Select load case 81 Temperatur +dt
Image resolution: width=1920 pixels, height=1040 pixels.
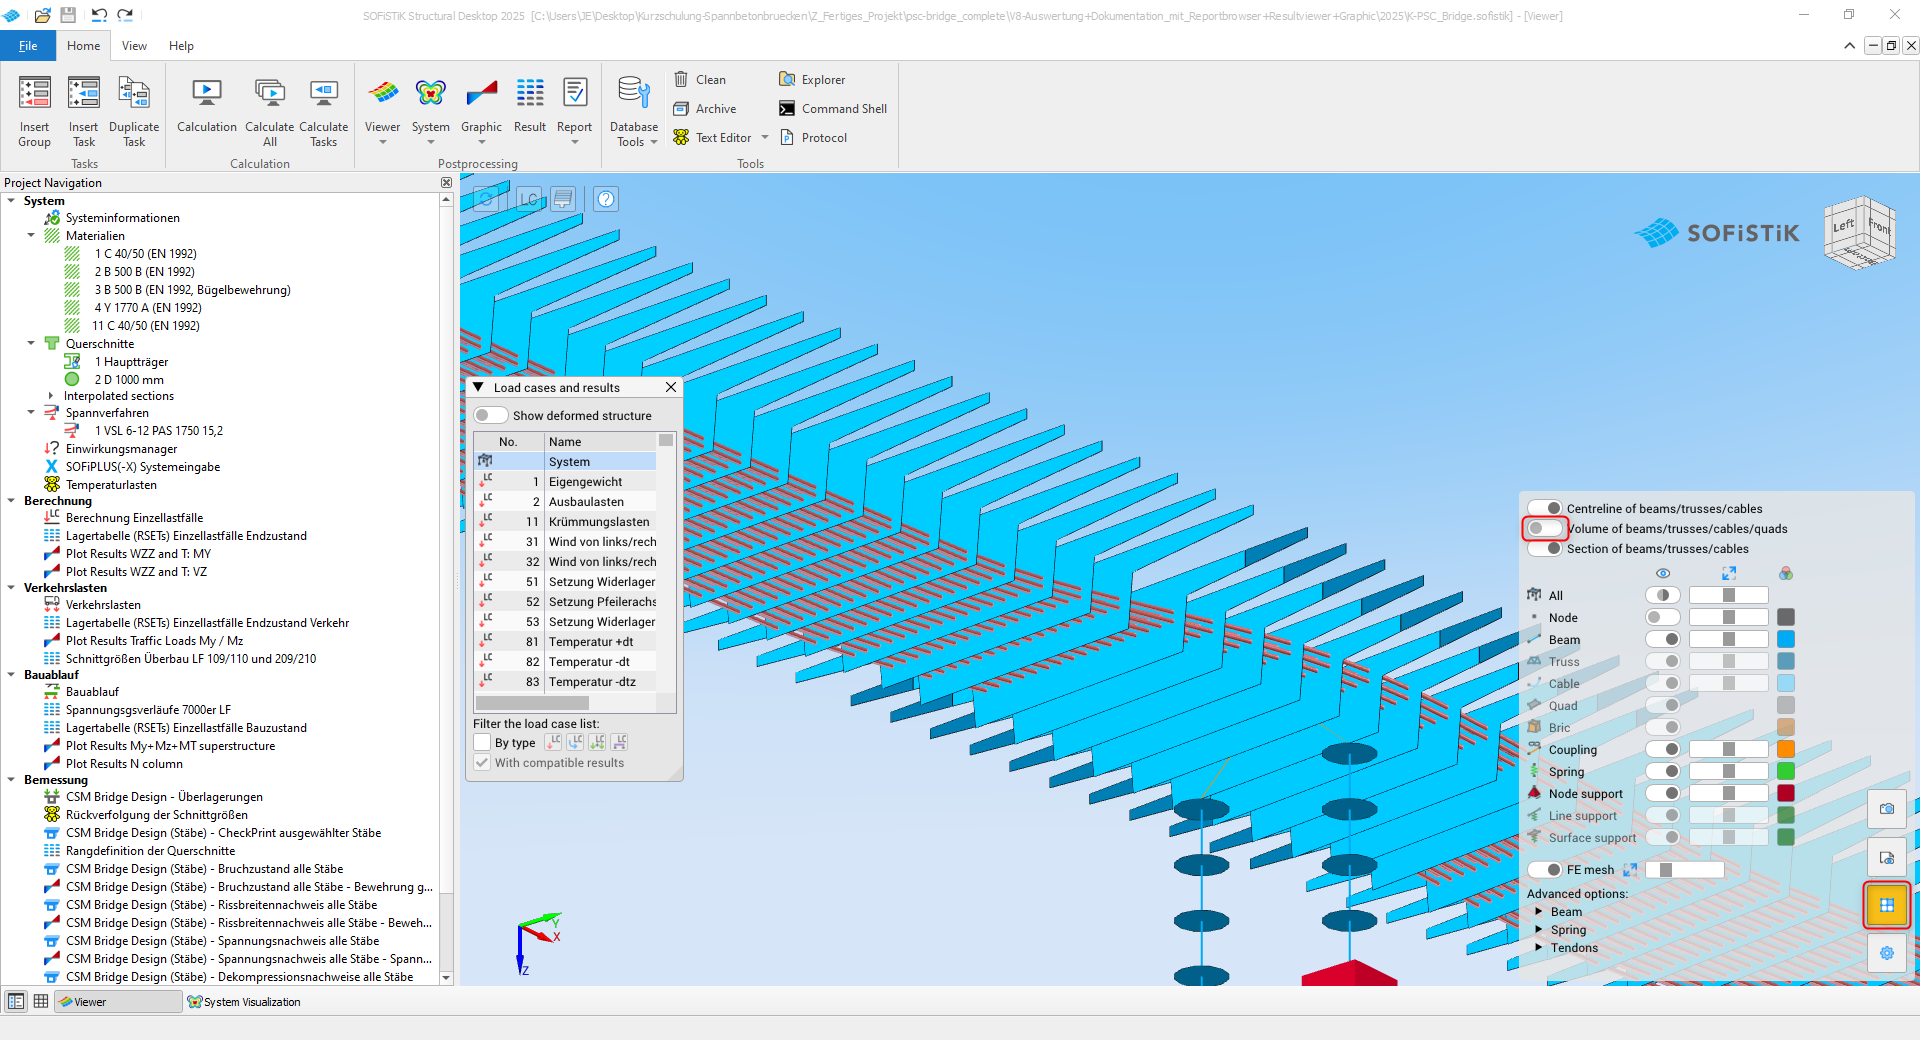tap(566, 641)
